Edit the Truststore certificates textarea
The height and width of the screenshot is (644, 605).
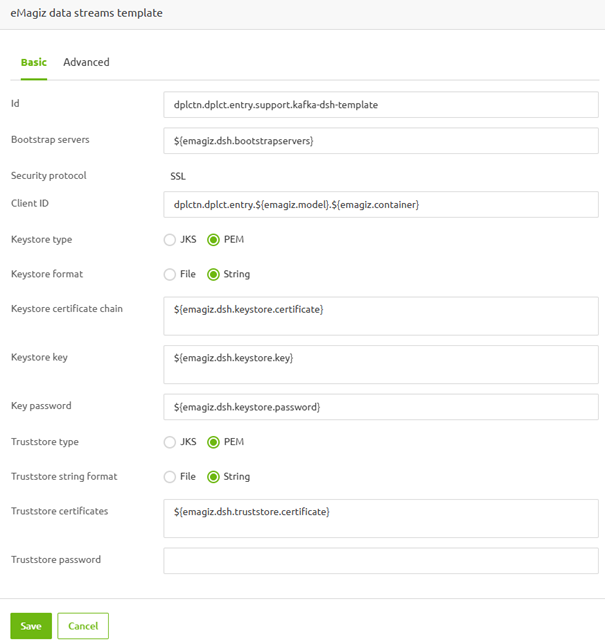[381, 519]
